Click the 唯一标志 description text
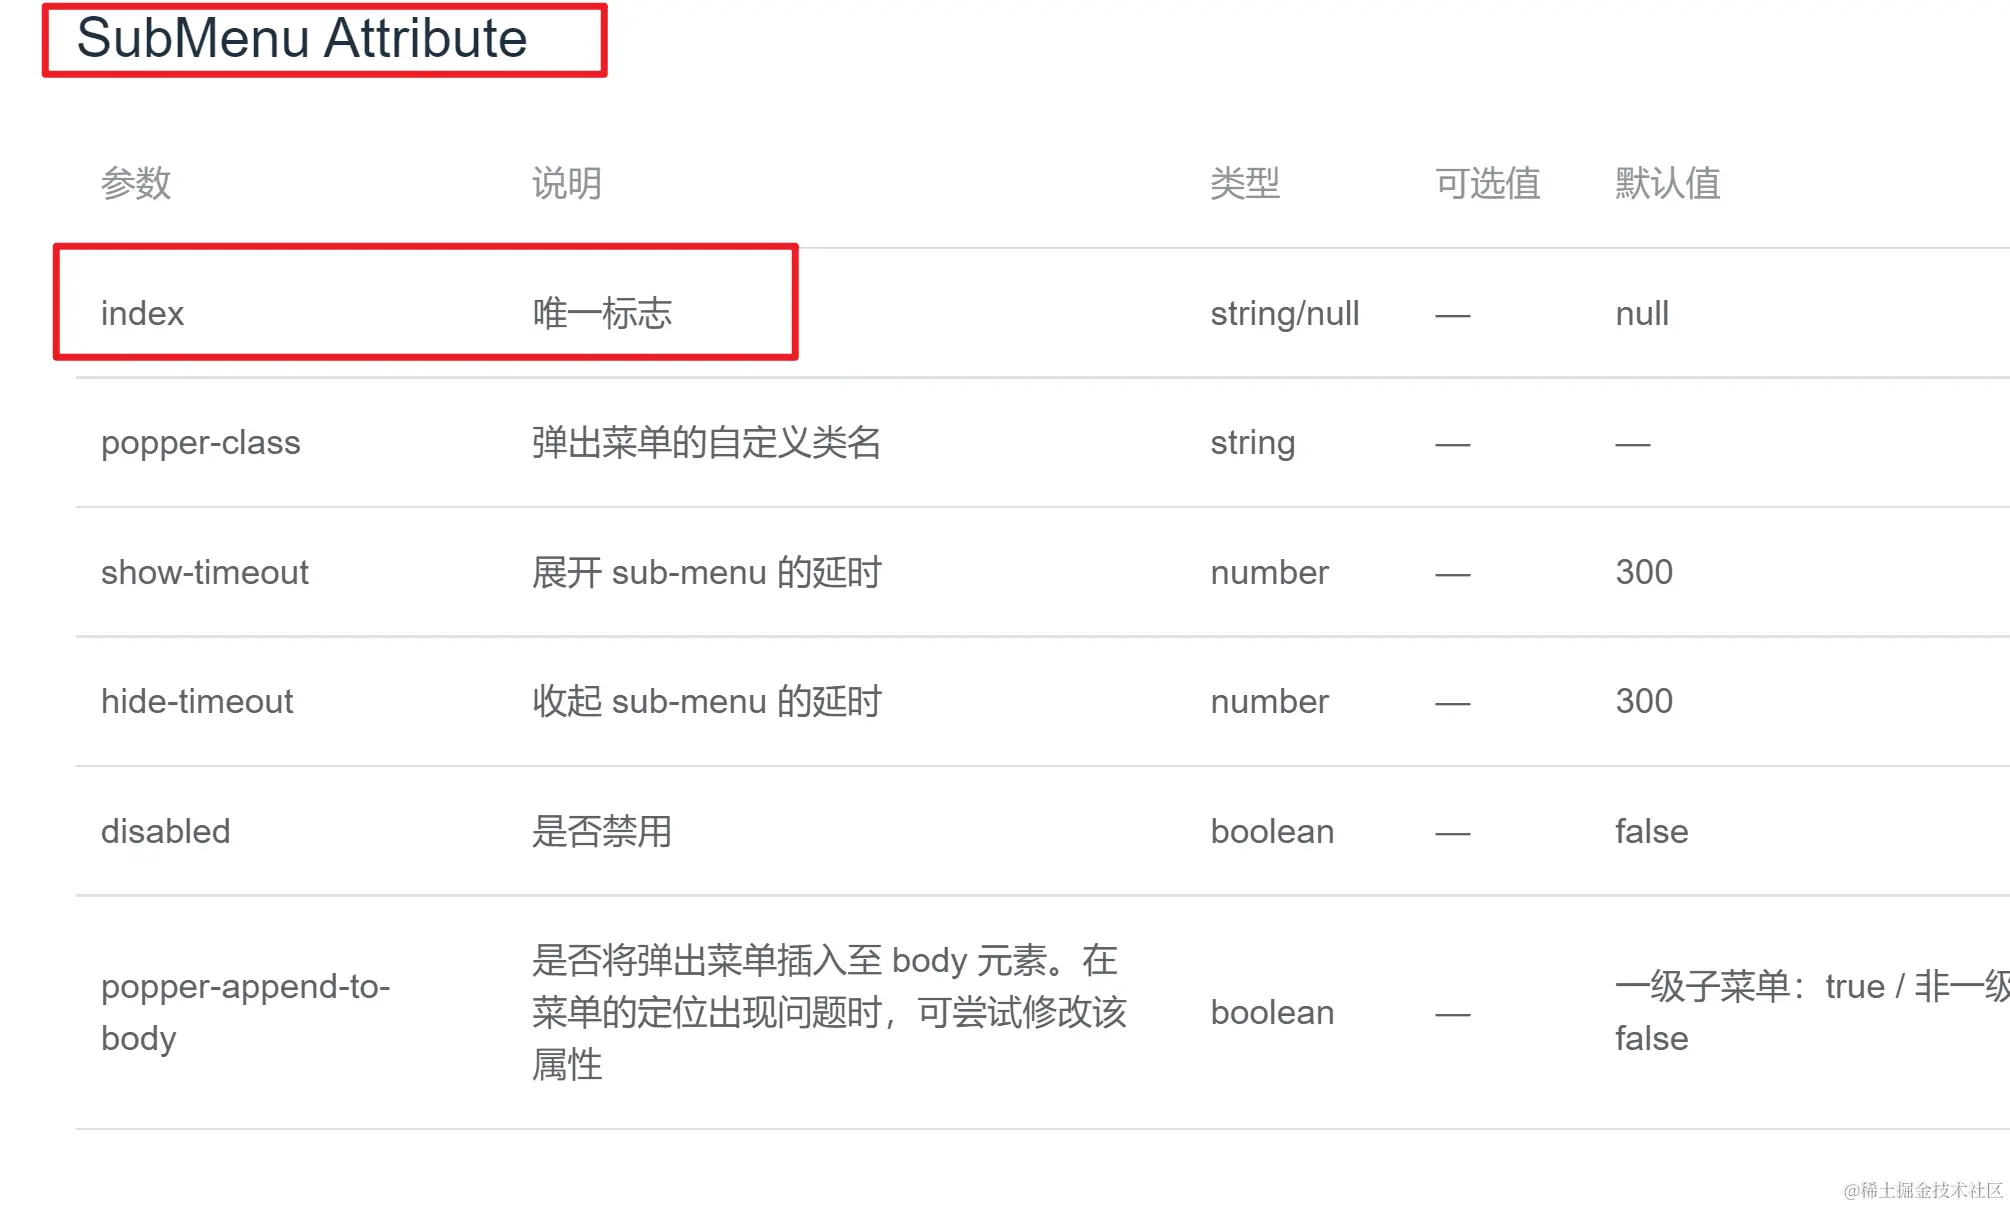This screenshot has height=1207, width=2010. (x=601, y=313)
